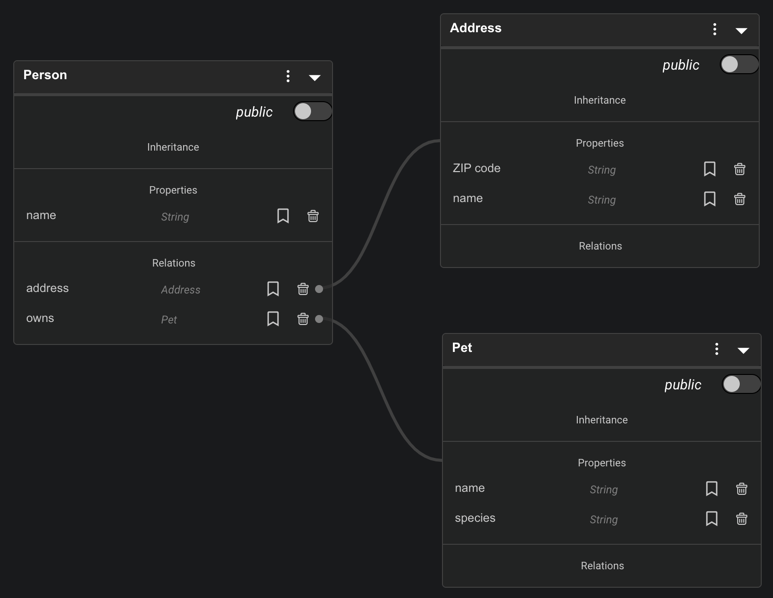Bookmark the ZIP code property in Address
Screen dimensions: 773x598
[x=710, y=169]
